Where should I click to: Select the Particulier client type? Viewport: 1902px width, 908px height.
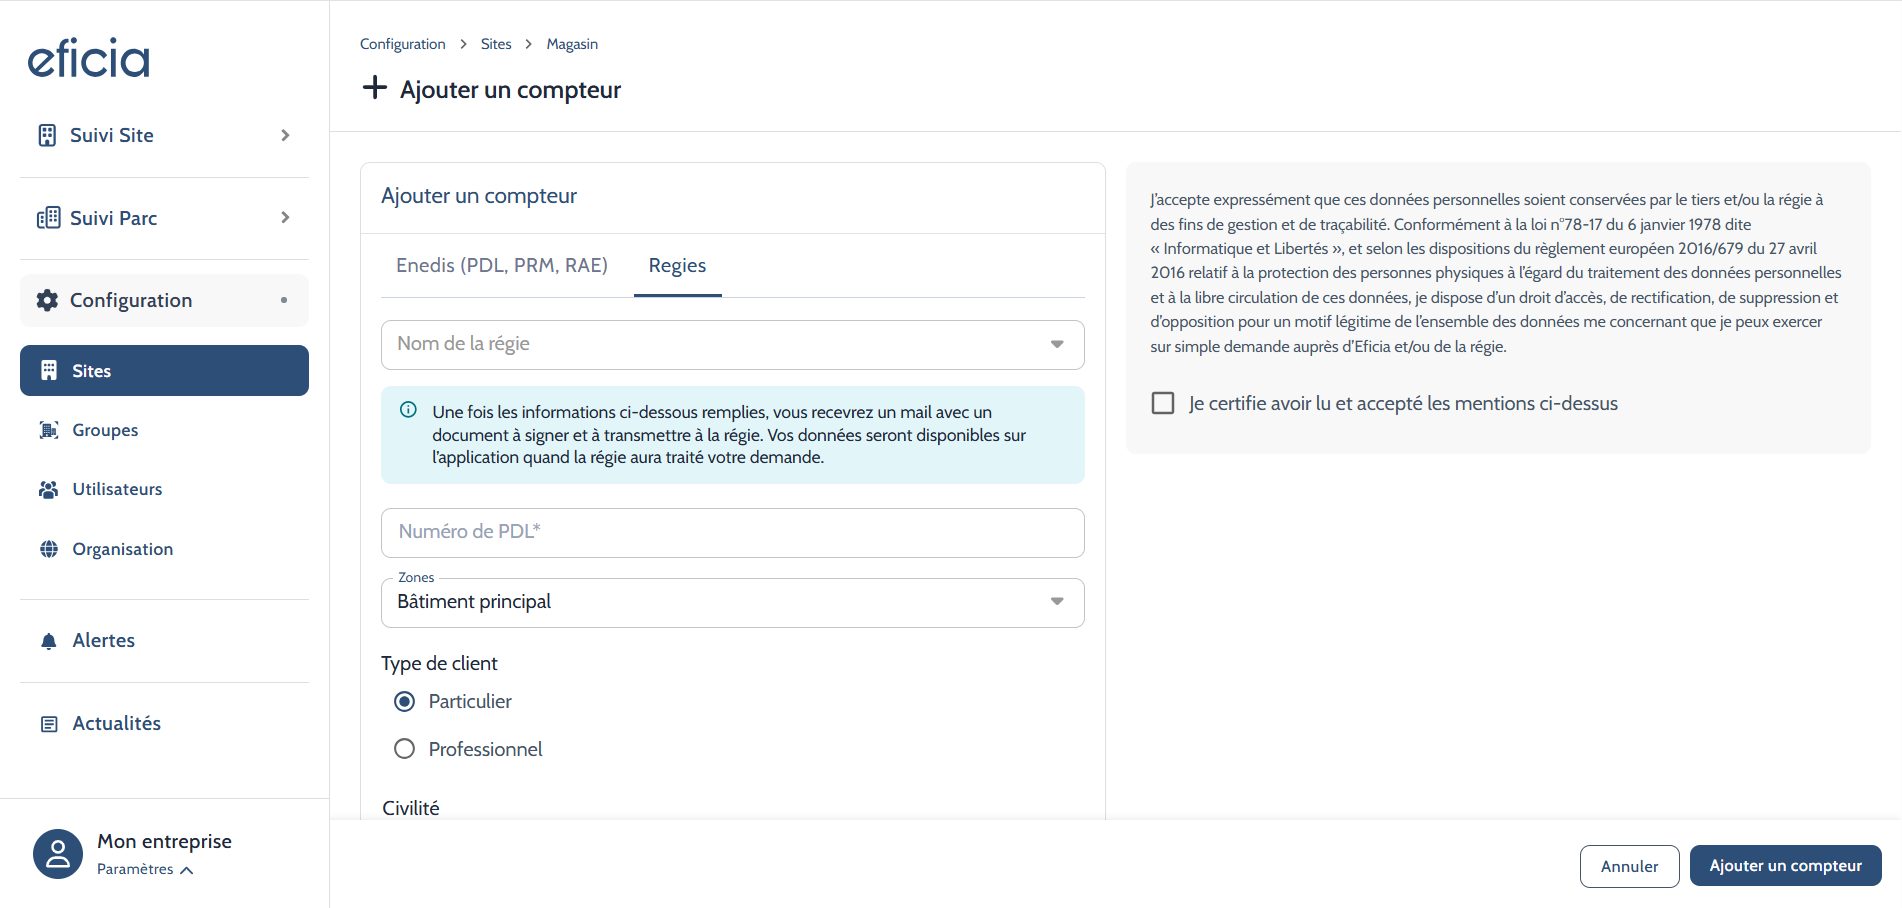[x=405, y=702]
